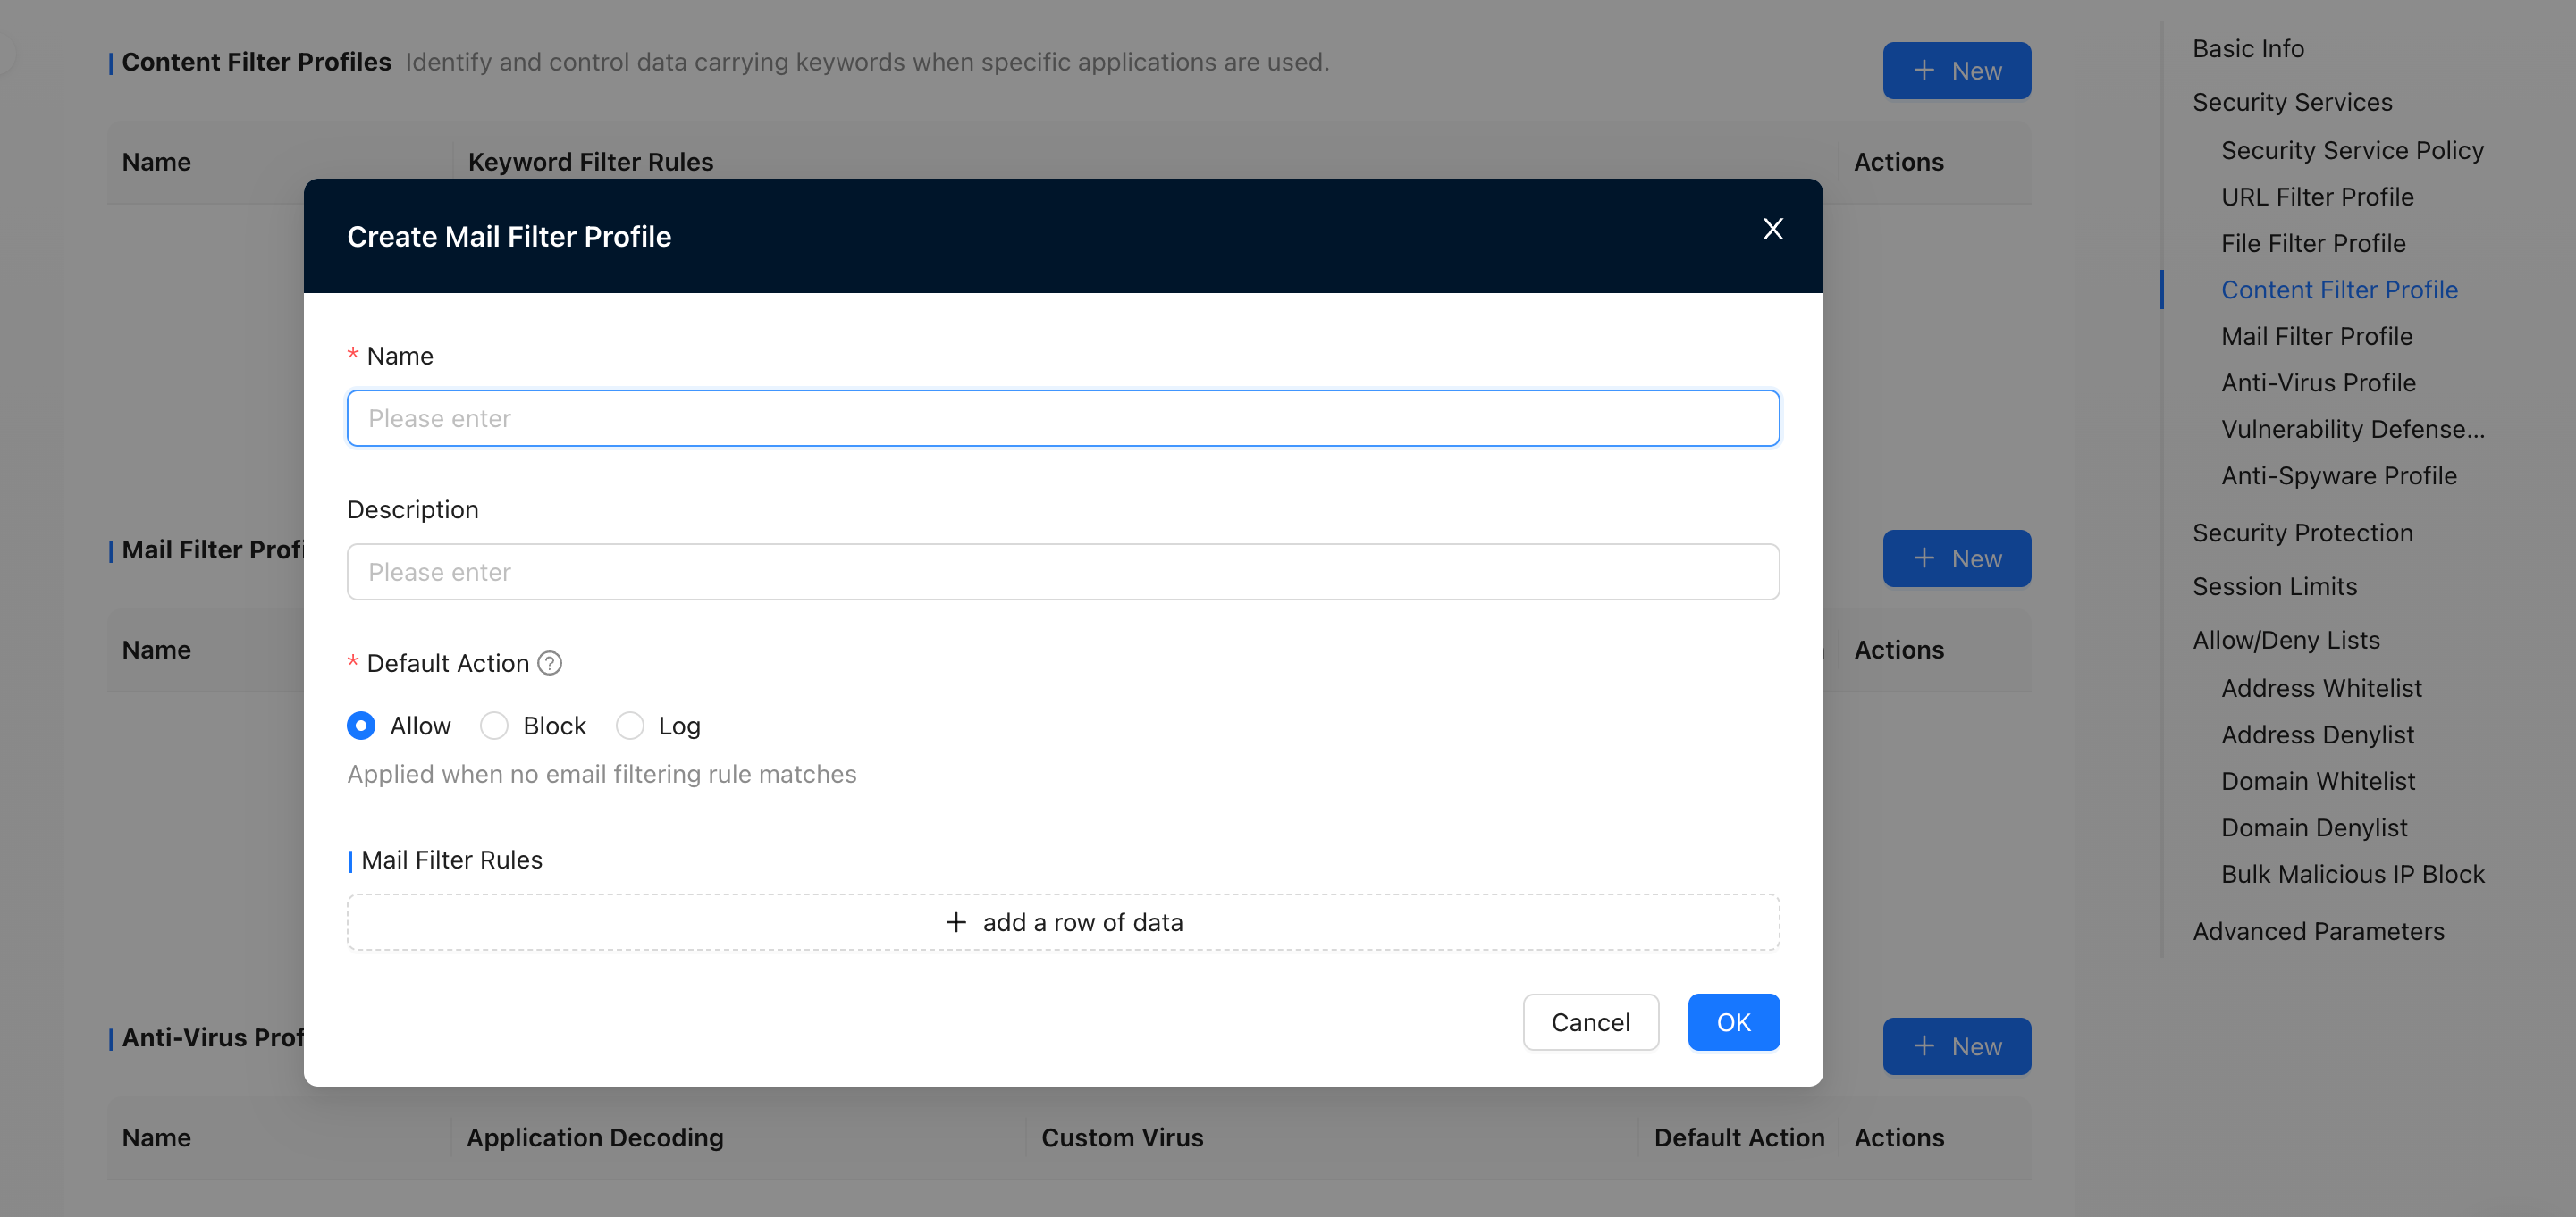Select the Block radio button
This screenshot has height=1217, width=2576.
pos(494,725)
